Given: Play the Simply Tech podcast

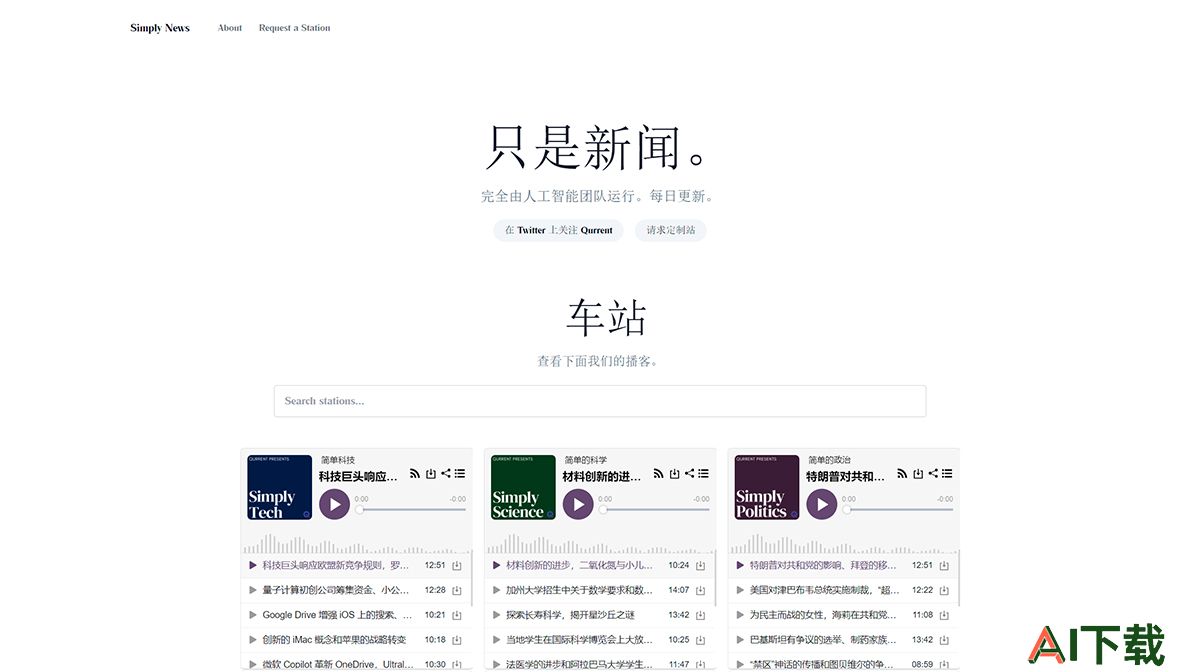Looking at the screenshot, I should [334, 504].
